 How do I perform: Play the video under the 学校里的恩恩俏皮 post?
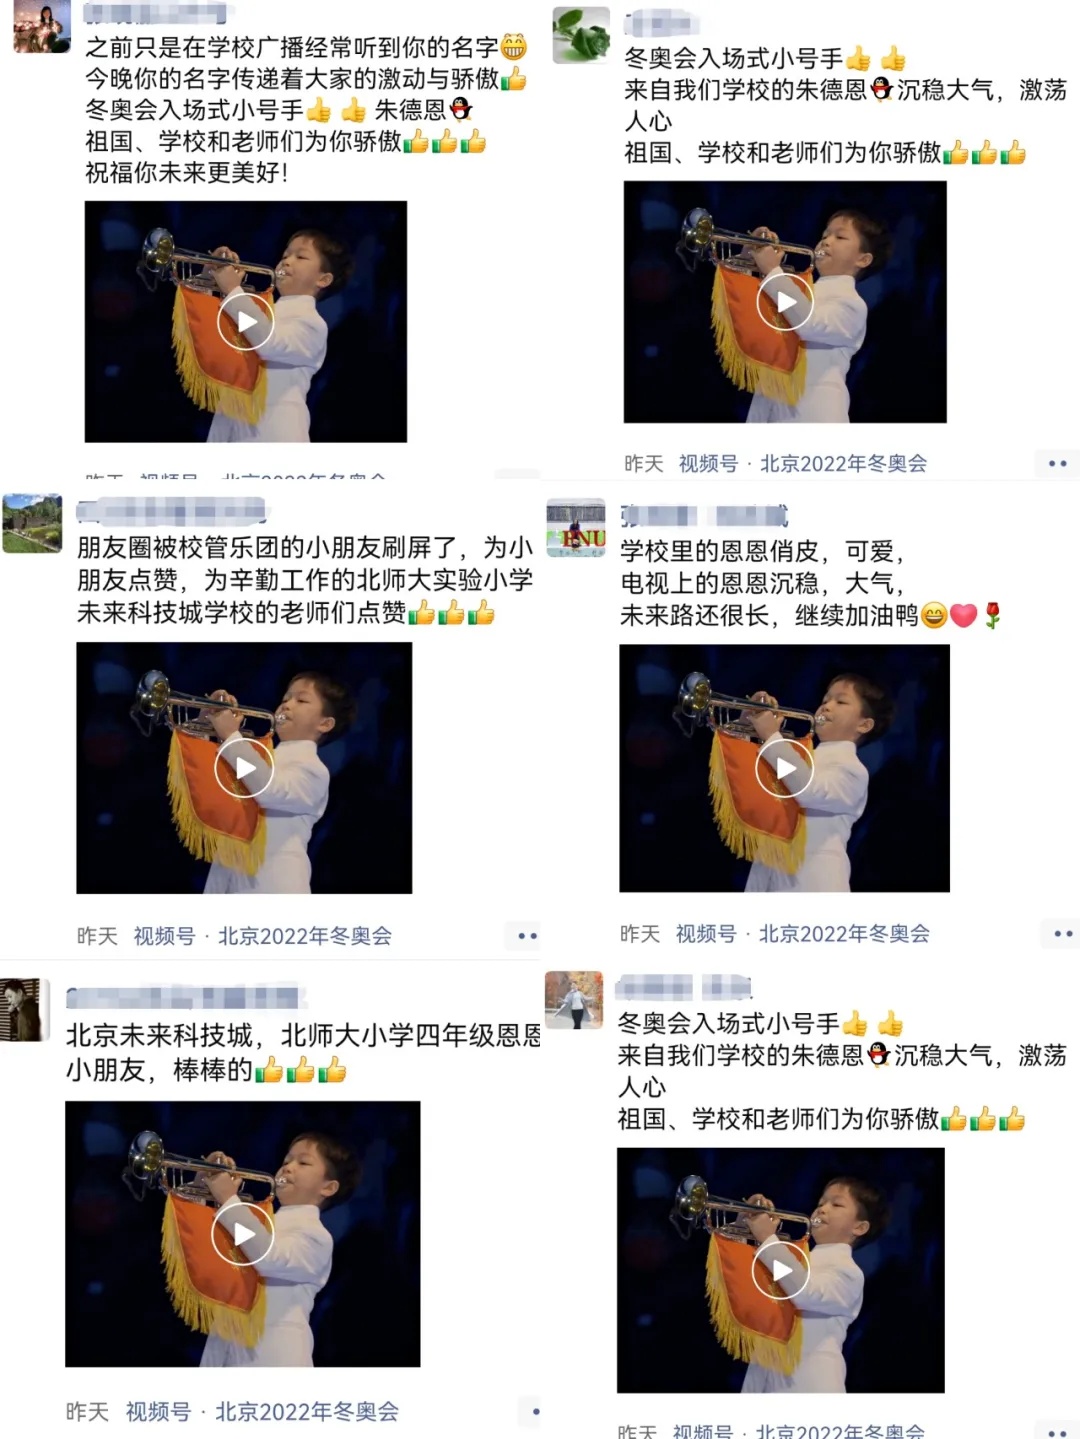point(785,768)
